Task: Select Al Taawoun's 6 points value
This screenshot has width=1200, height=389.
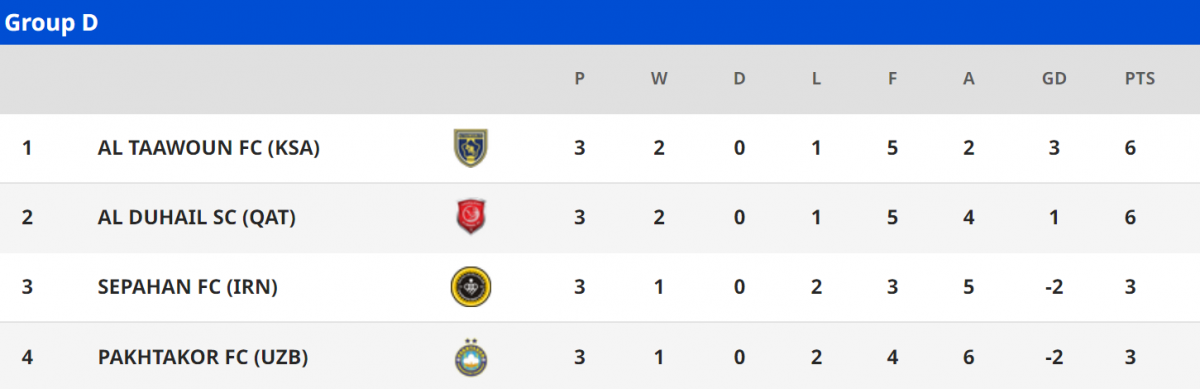Action: pos(1130,148)
